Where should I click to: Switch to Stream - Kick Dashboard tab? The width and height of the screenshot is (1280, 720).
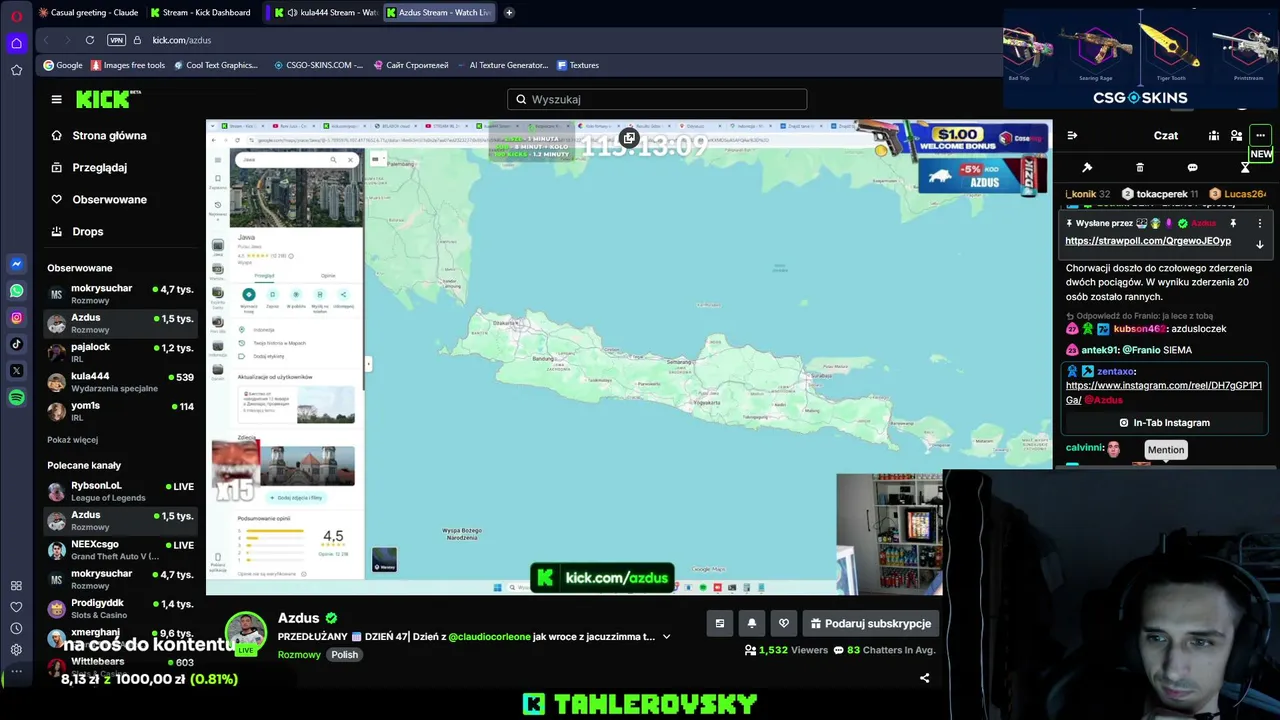tap(201, 13)
